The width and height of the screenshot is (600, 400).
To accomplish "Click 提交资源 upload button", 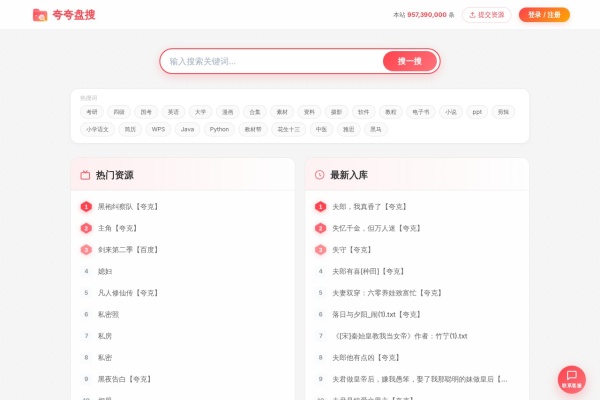I will point(486,15).
